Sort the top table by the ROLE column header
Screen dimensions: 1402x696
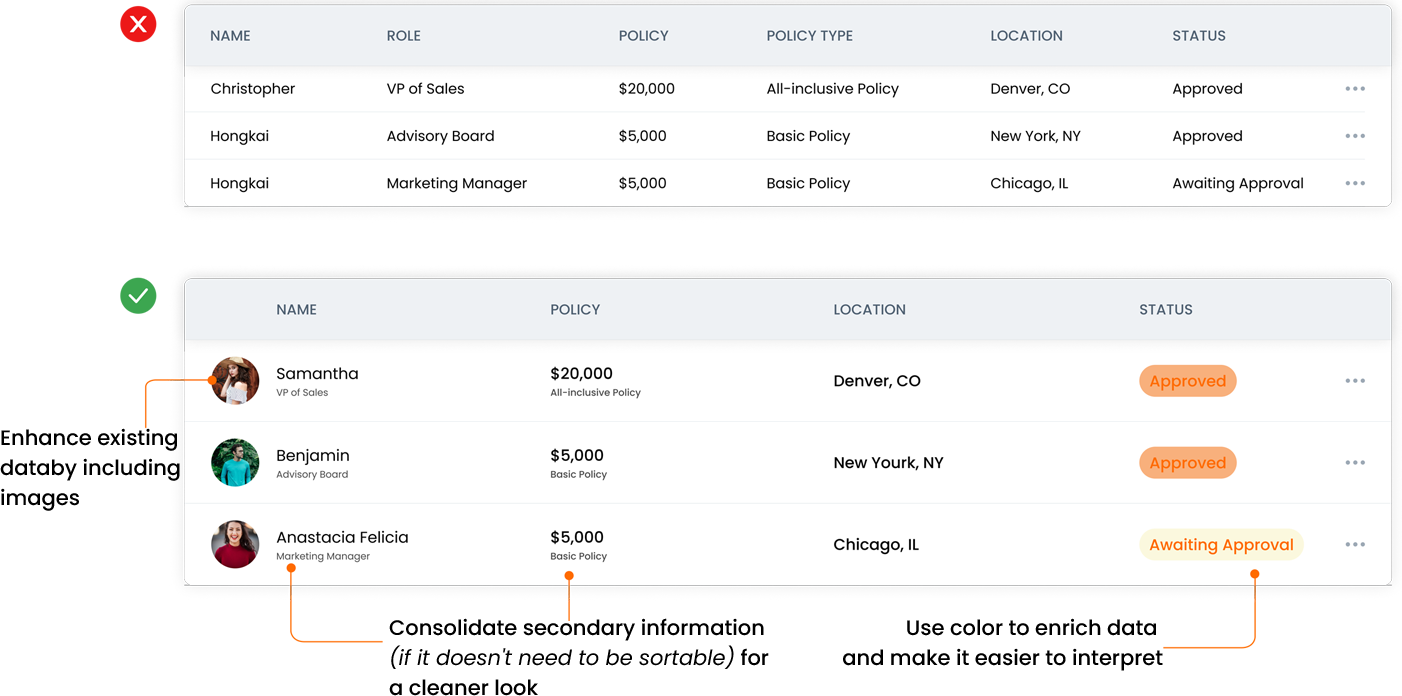coord(403,36)
